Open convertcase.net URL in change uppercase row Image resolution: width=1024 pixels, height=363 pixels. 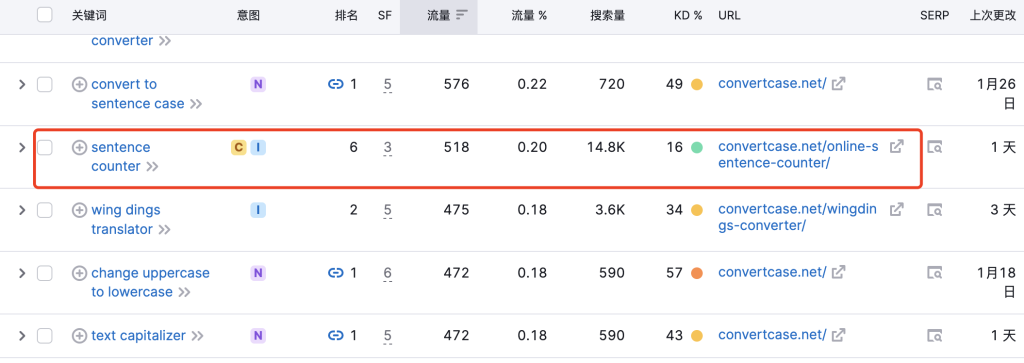pos(772,272)
